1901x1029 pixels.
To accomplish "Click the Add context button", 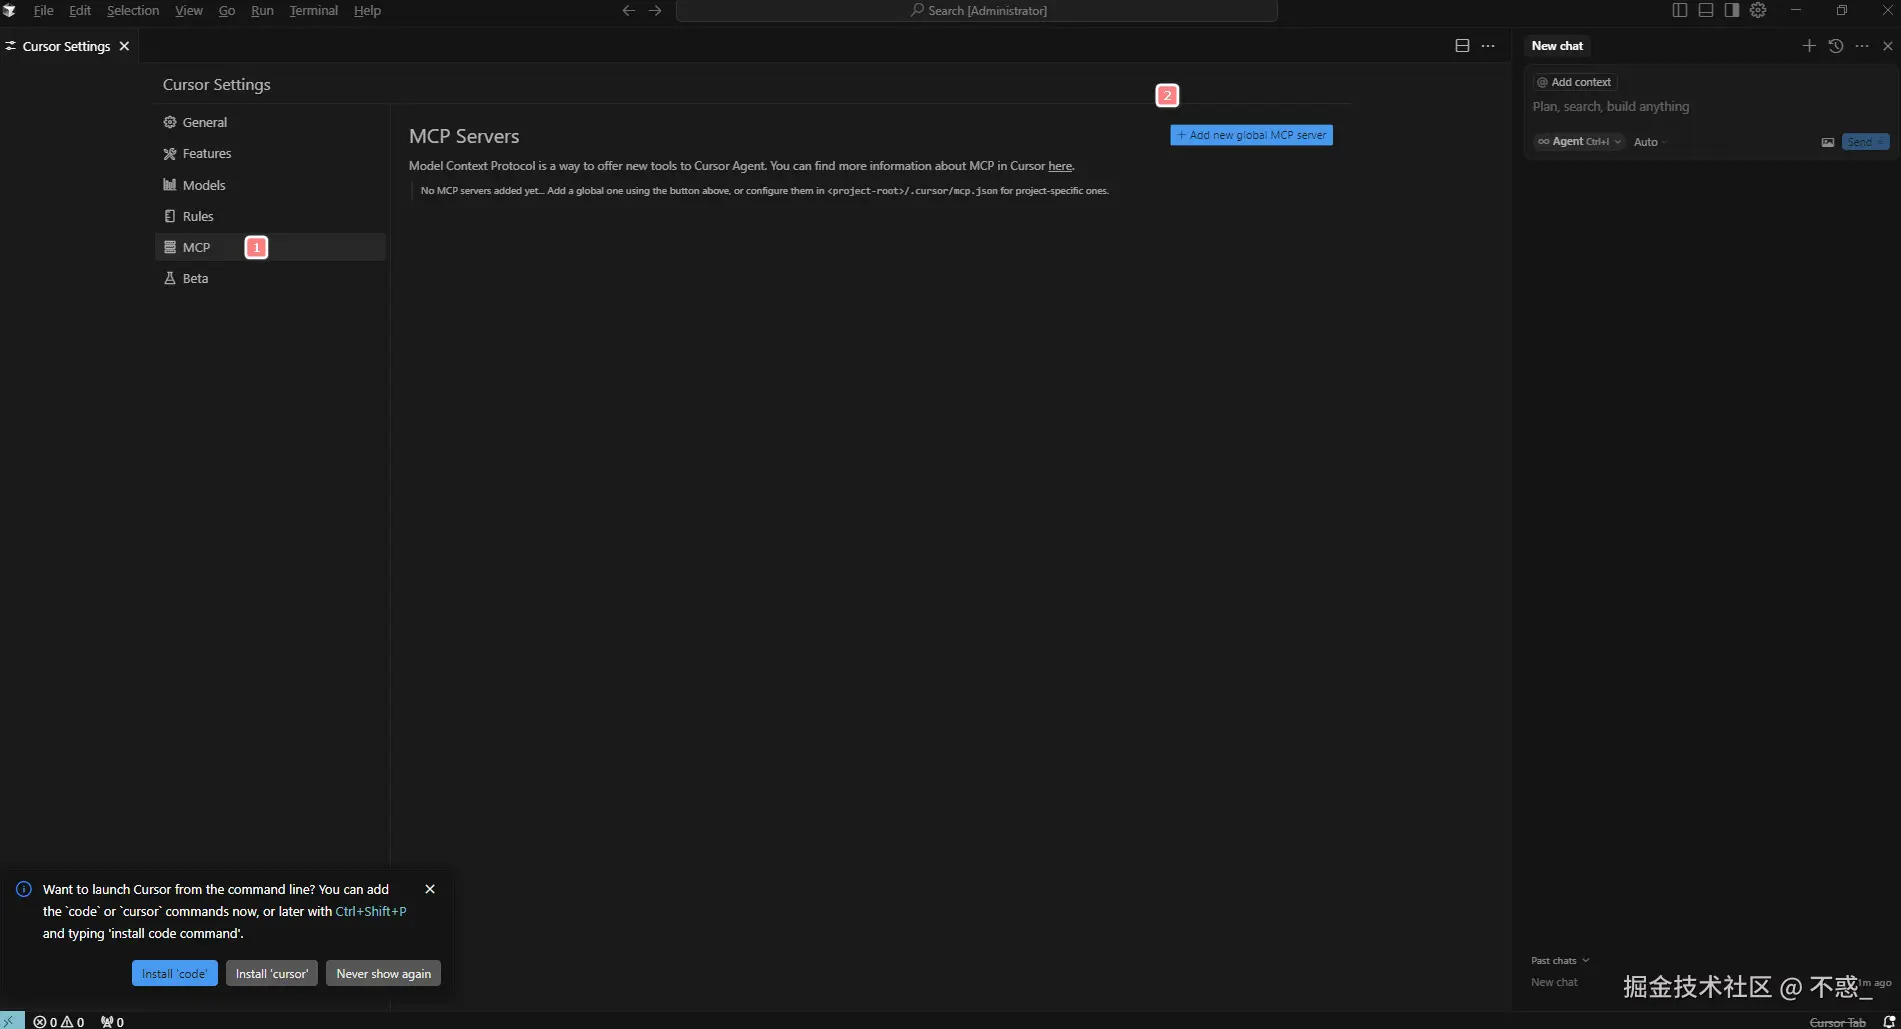I will (x=1575, y=82).
